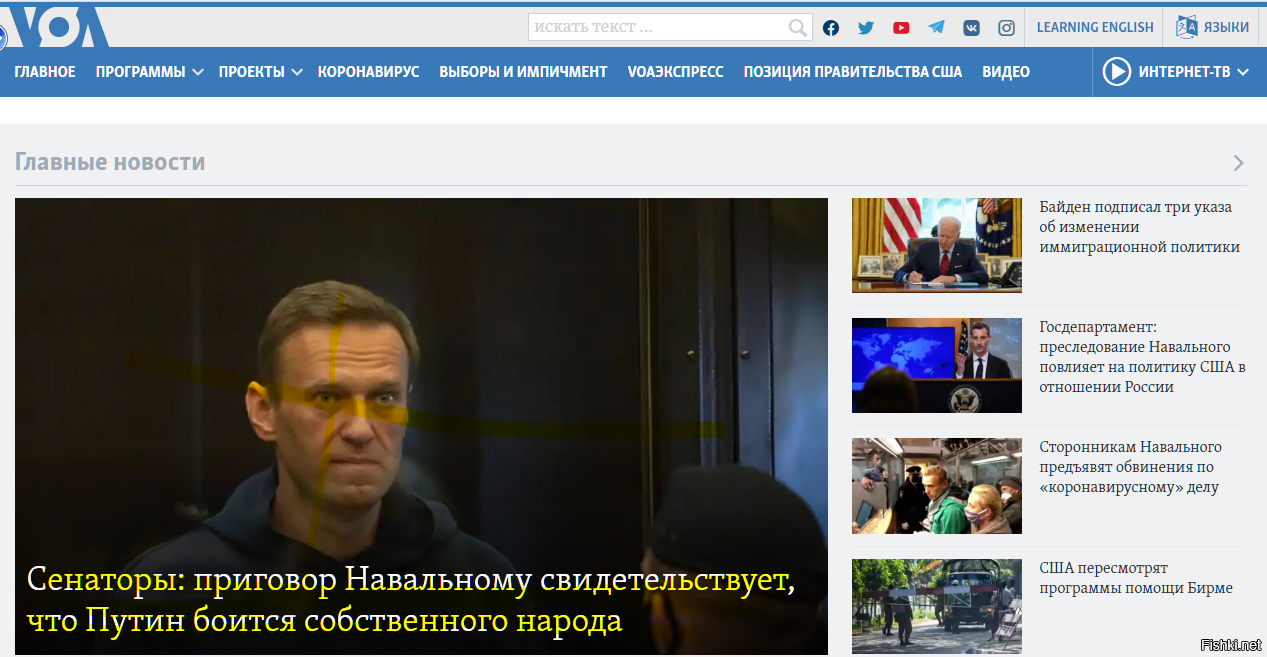1267x657 pixels.
Task: Expand the Проекты menu chevron
Action: 297,72
